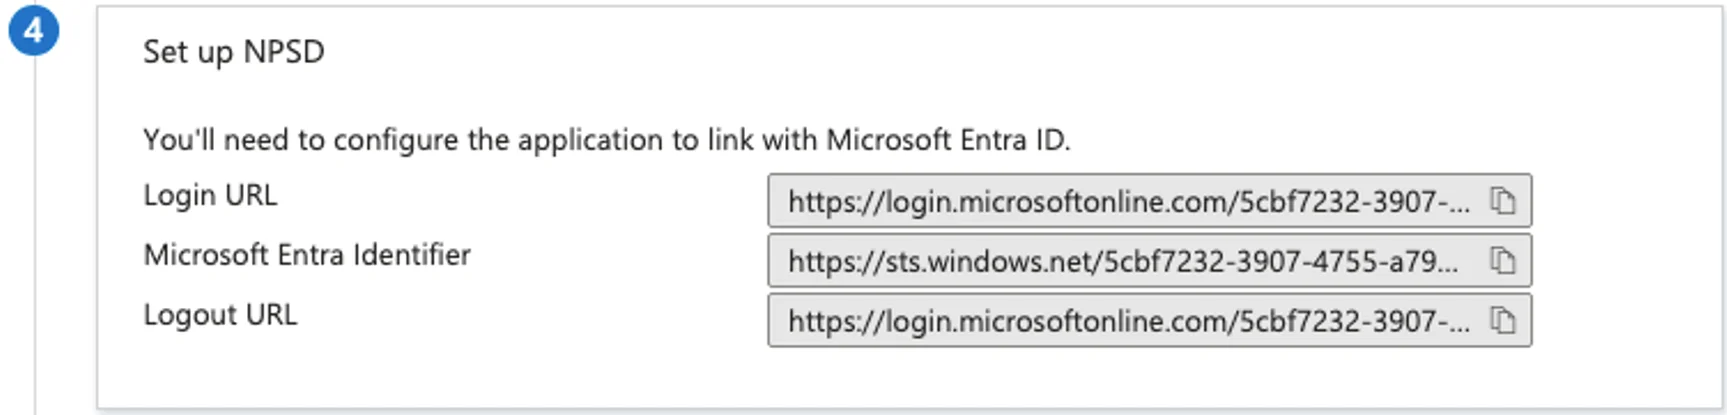Viewport: 1727px width, 415px height.
Task: Click the configuration instruction sentence
Action: click(x=607, y=140)
